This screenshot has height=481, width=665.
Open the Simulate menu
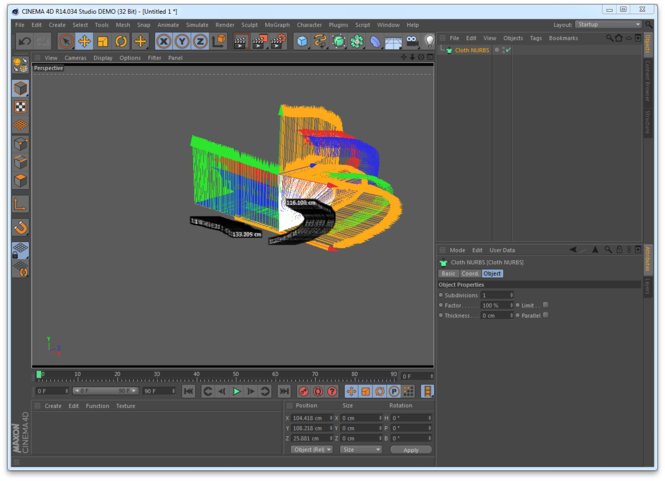(197, 25)
